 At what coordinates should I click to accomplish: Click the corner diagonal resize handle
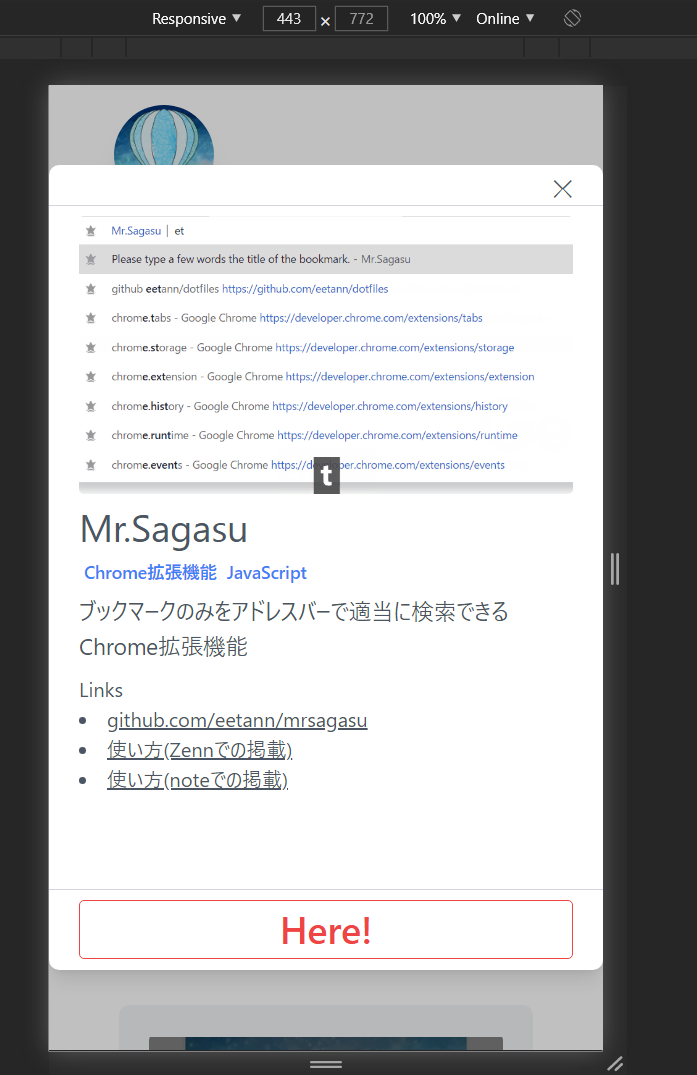tap(615, 1063)
